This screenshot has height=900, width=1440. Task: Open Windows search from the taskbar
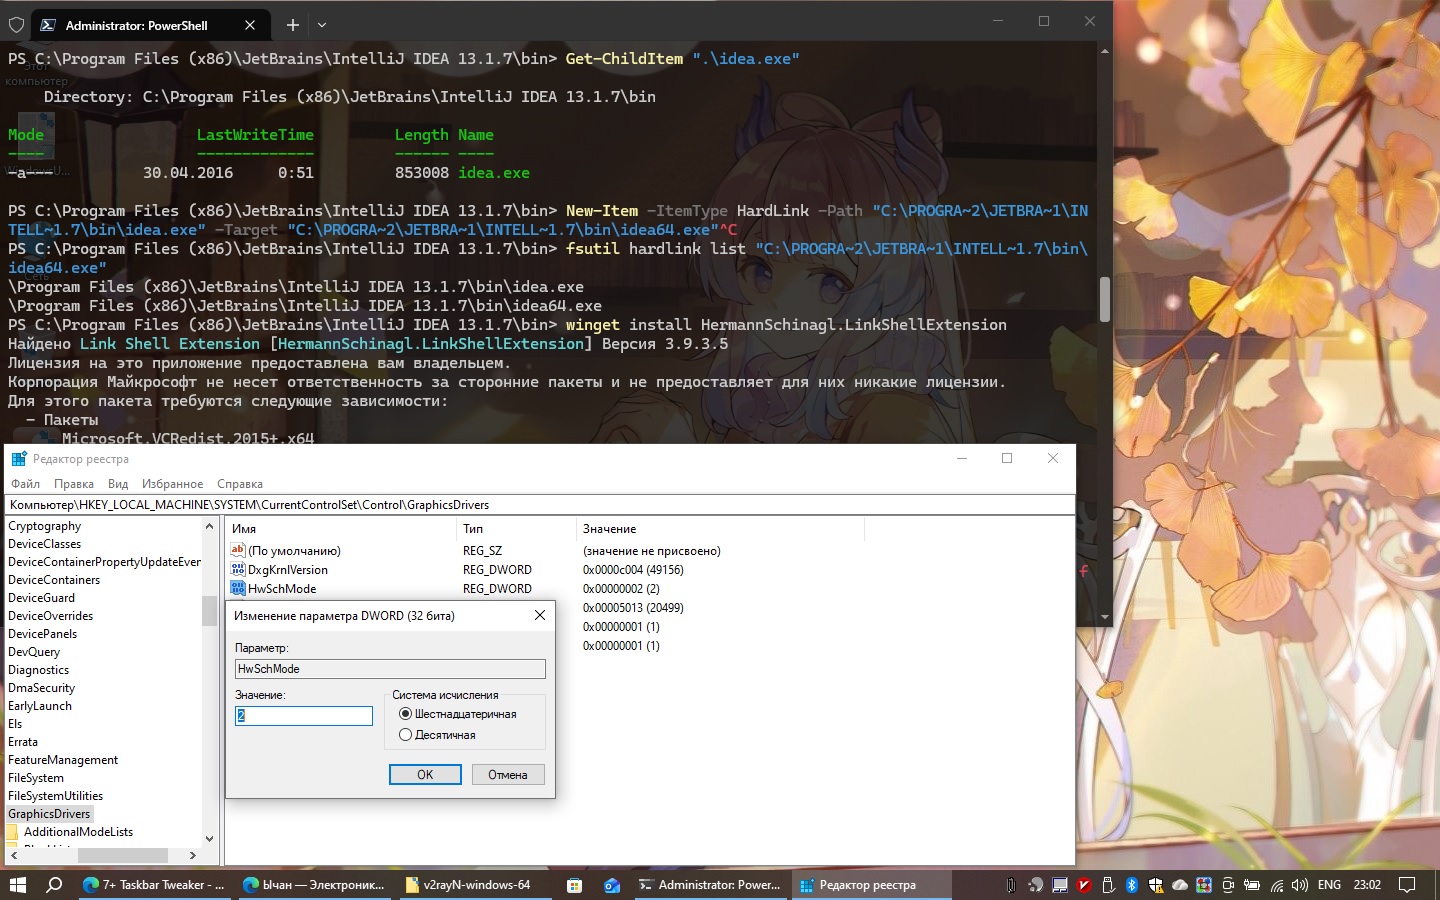click(x=54, y=885)
